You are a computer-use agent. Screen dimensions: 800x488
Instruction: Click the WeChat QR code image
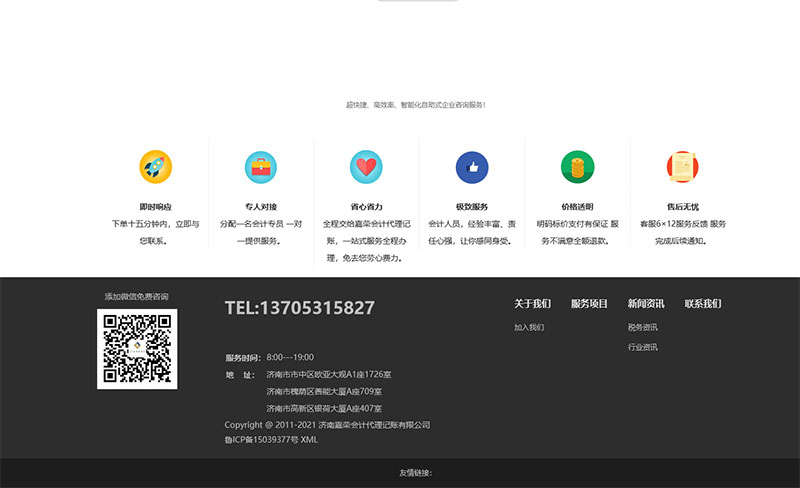(x=137, y=349)
